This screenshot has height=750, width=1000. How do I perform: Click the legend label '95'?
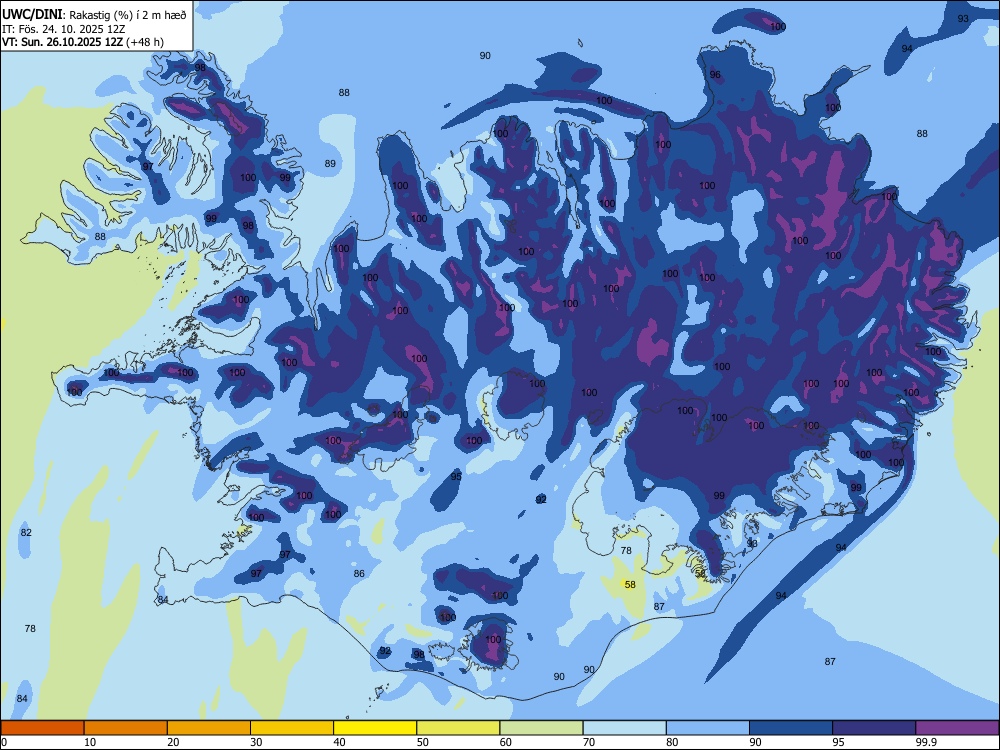(839, 742)
